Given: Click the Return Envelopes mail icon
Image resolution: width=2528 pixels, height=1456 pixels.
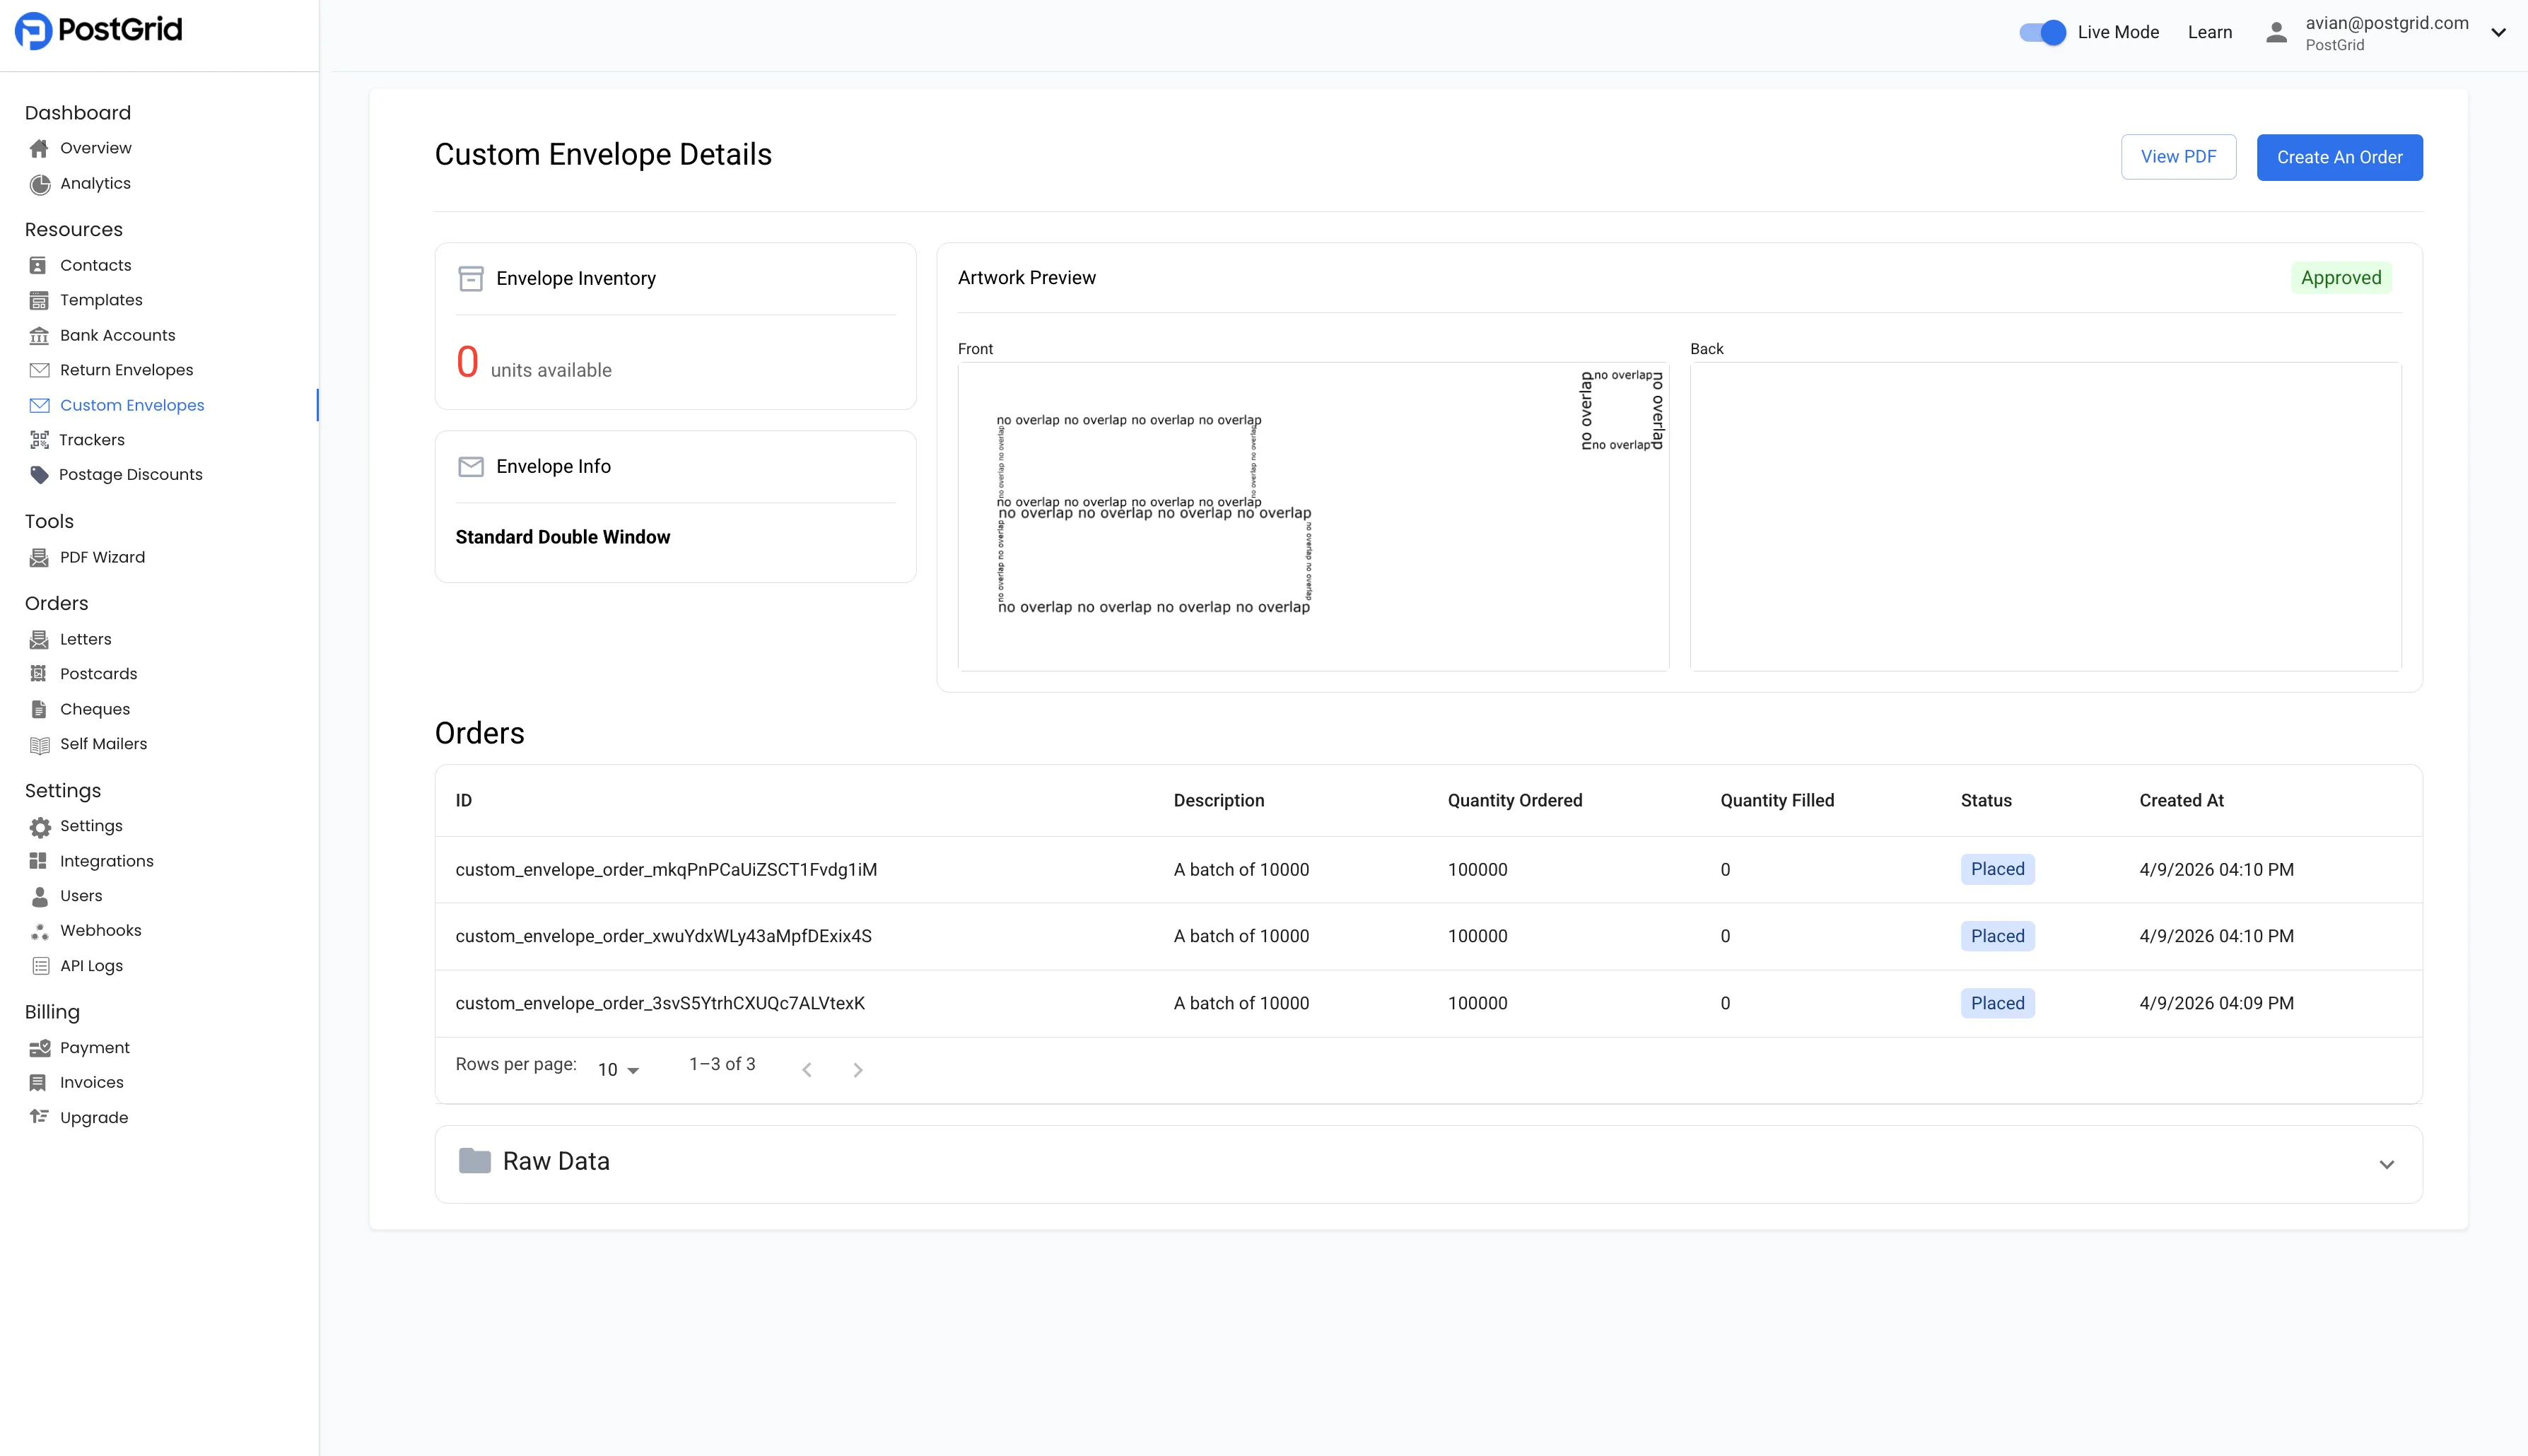Looking at the screenshot, I should pyautogui.click(x=39, y=370).
